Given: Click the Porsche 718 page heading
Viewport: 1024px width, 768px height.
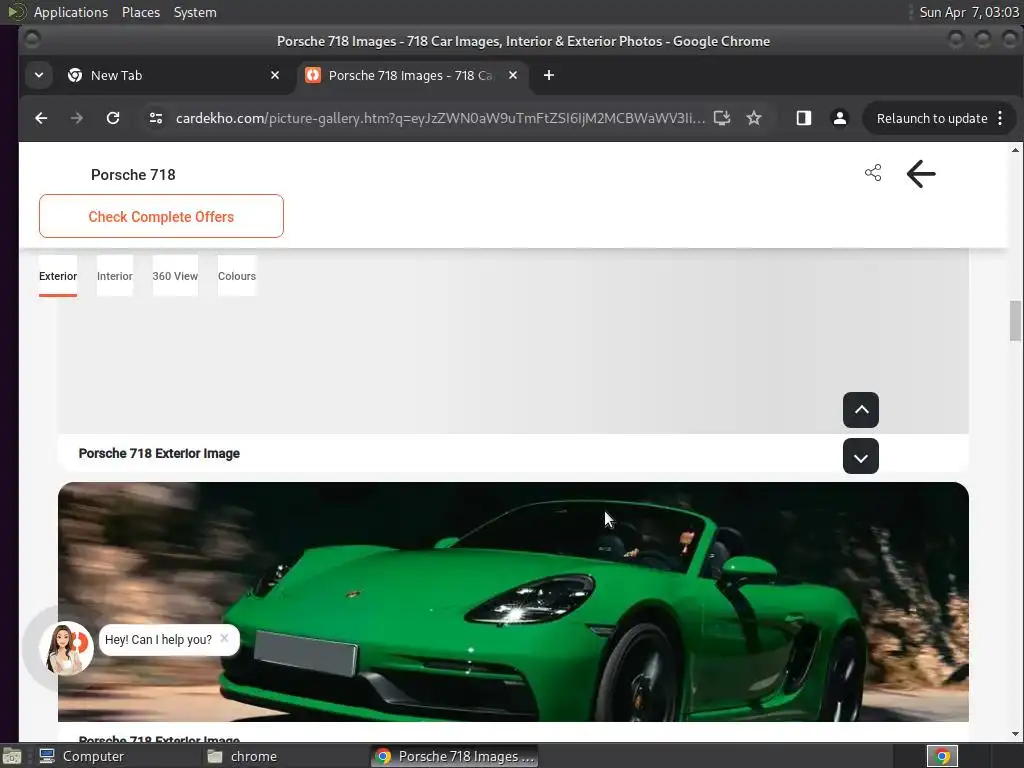Looking at the screenshot, I should [133, 174].
